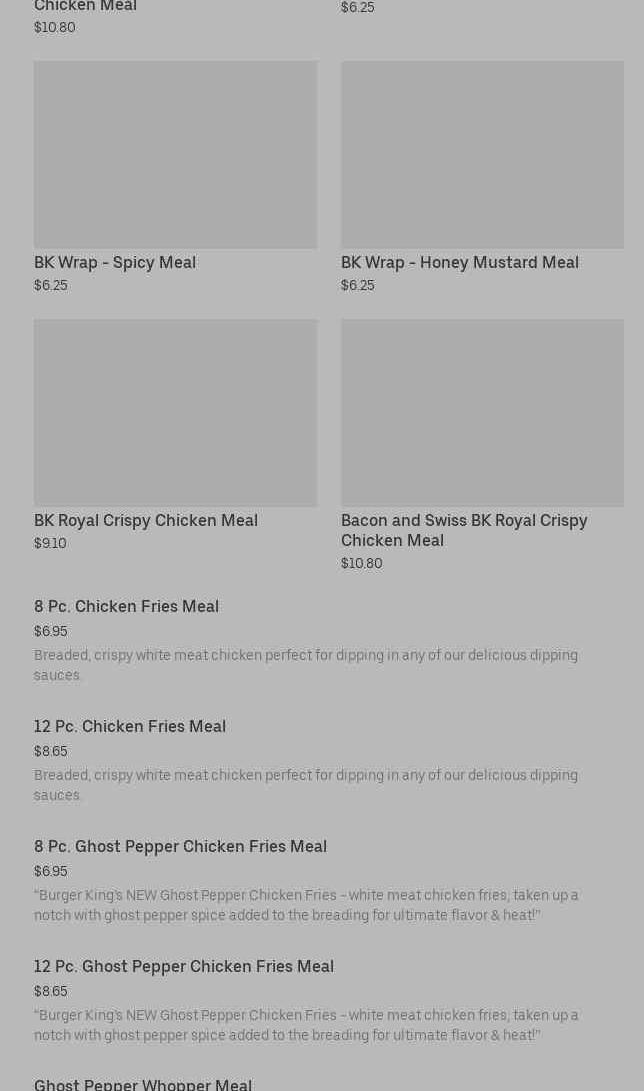Choose 8 Pc. Chicken Fries Meal

(126, 606)
